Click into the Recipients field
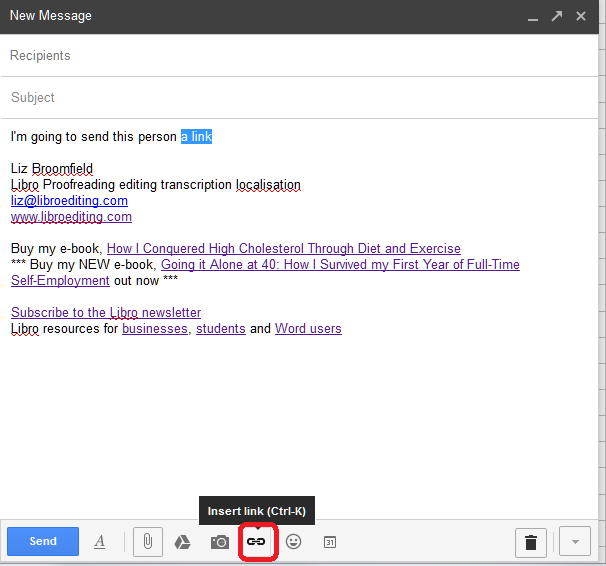 300,56
